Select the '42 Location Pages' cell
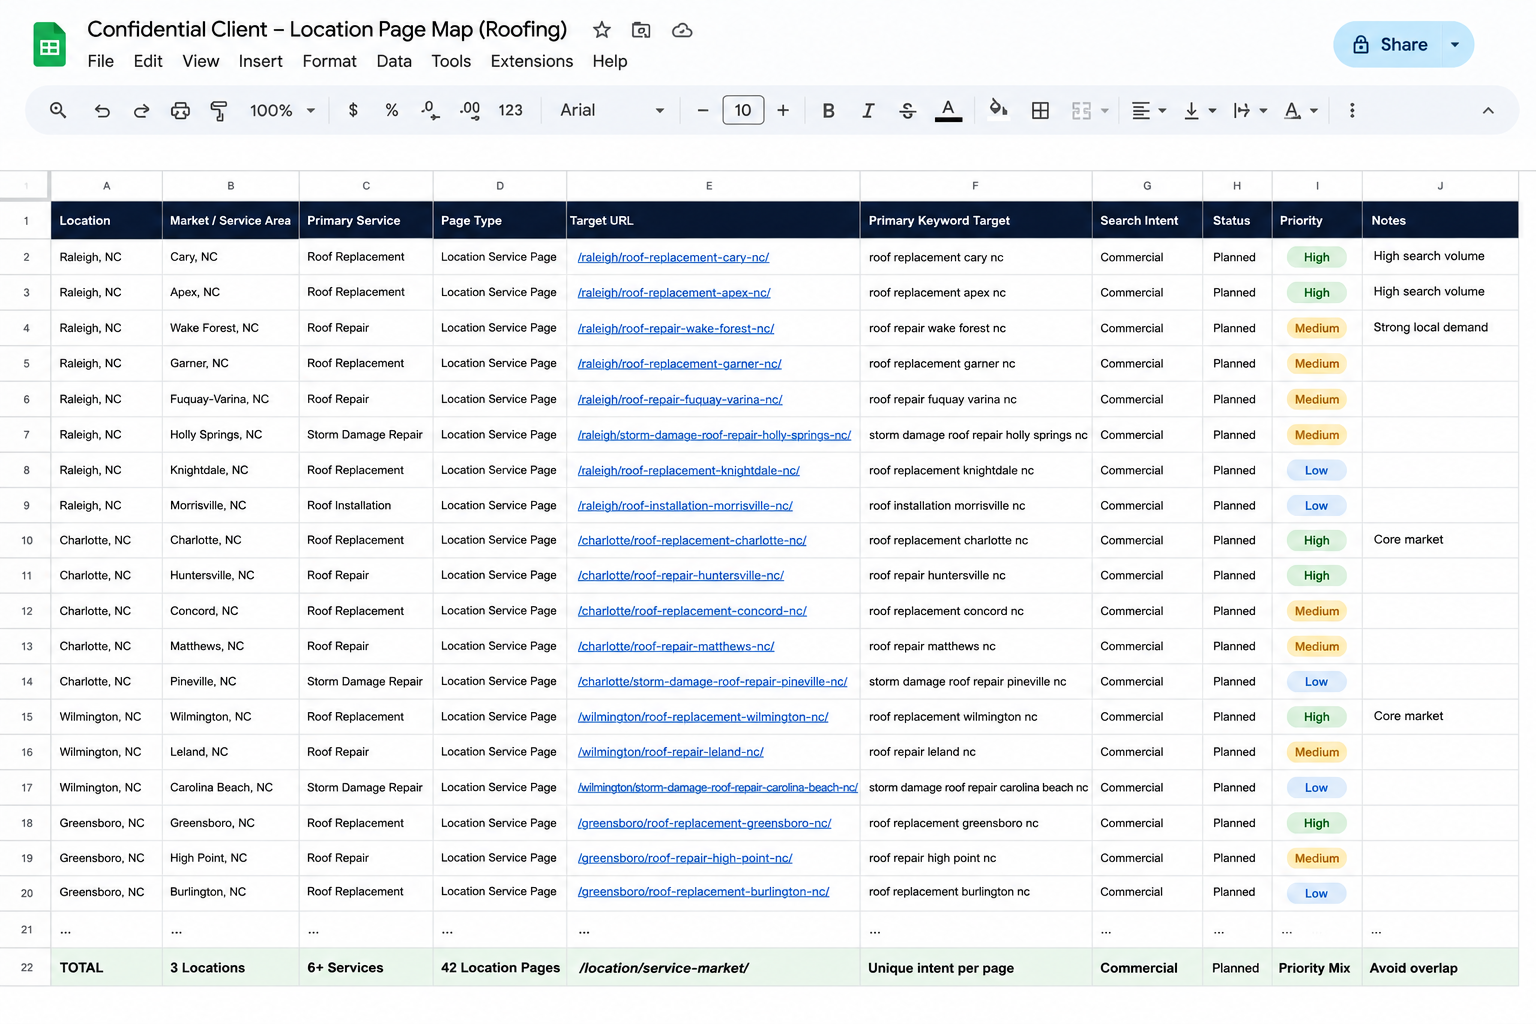 coord(499,968)
